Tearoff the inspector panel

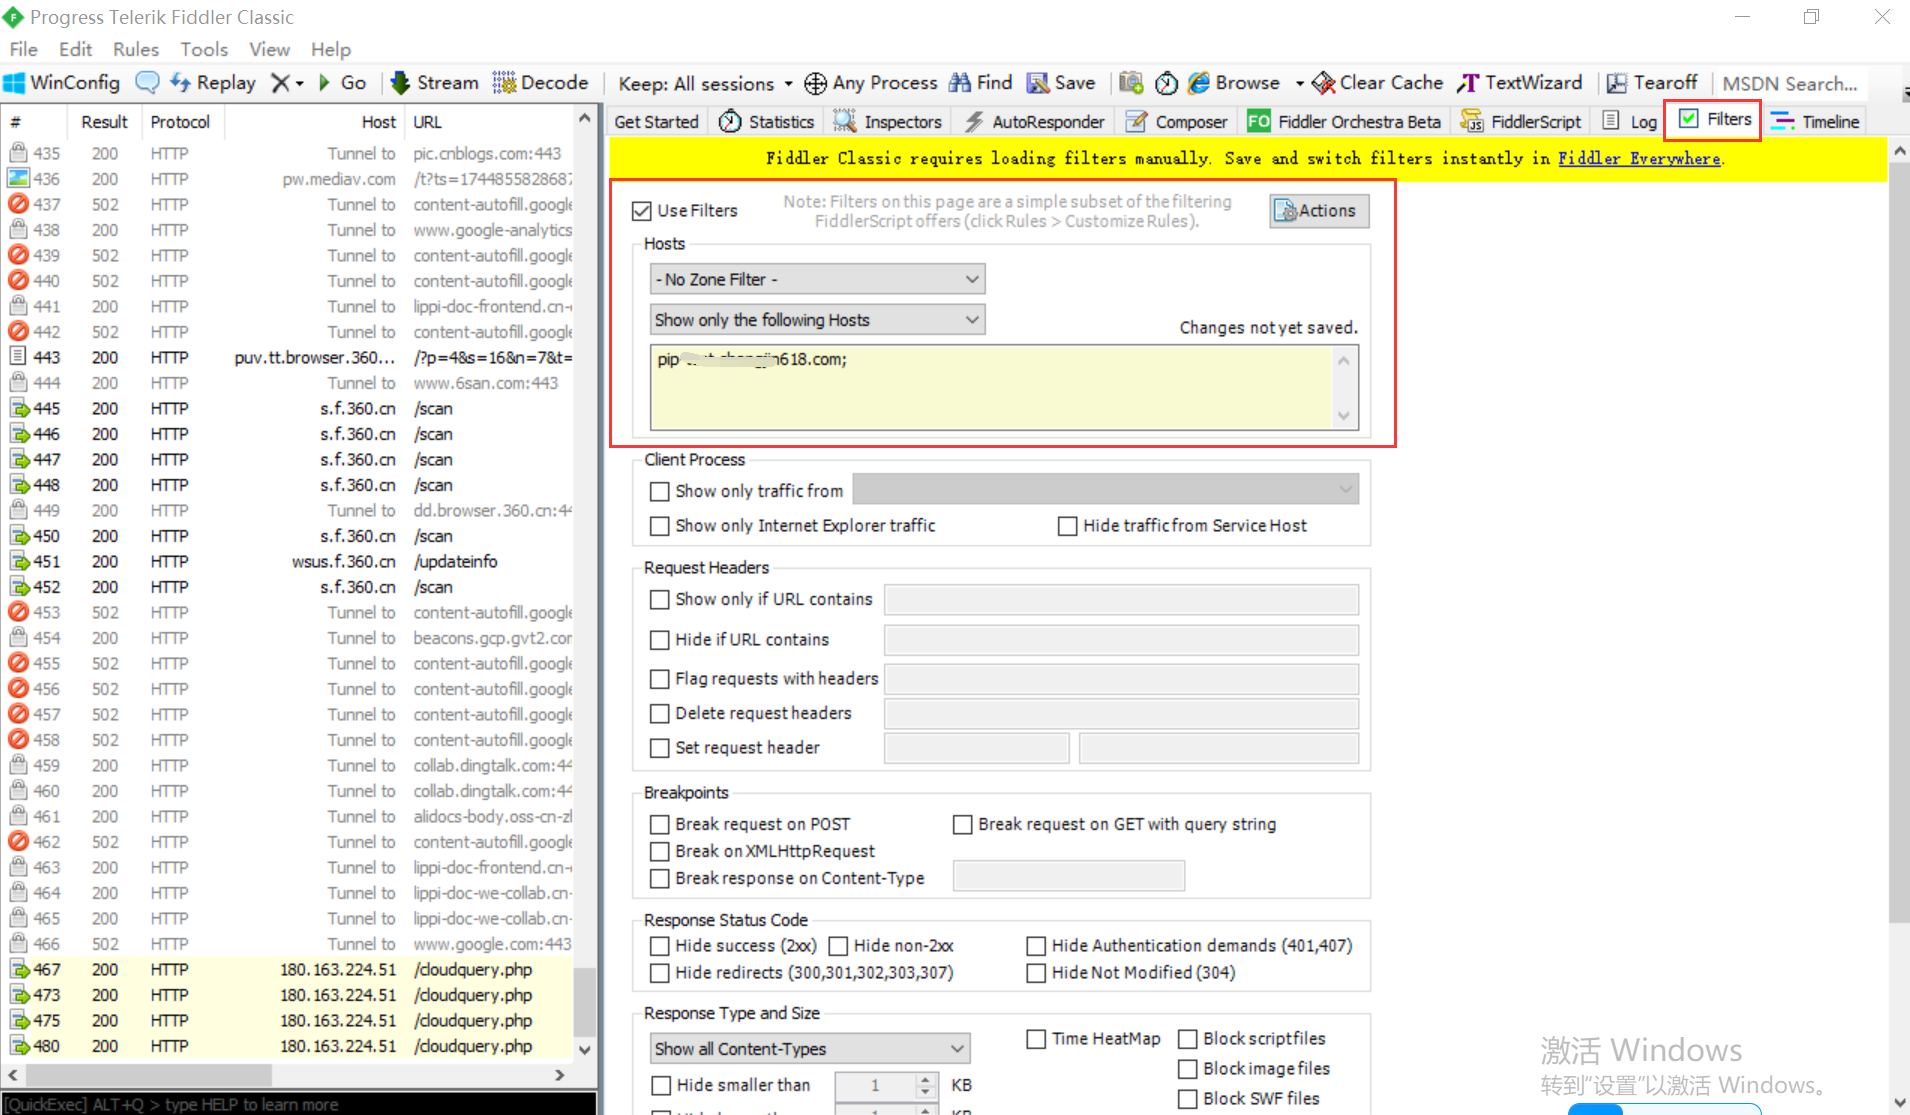tap(1652, 83)
